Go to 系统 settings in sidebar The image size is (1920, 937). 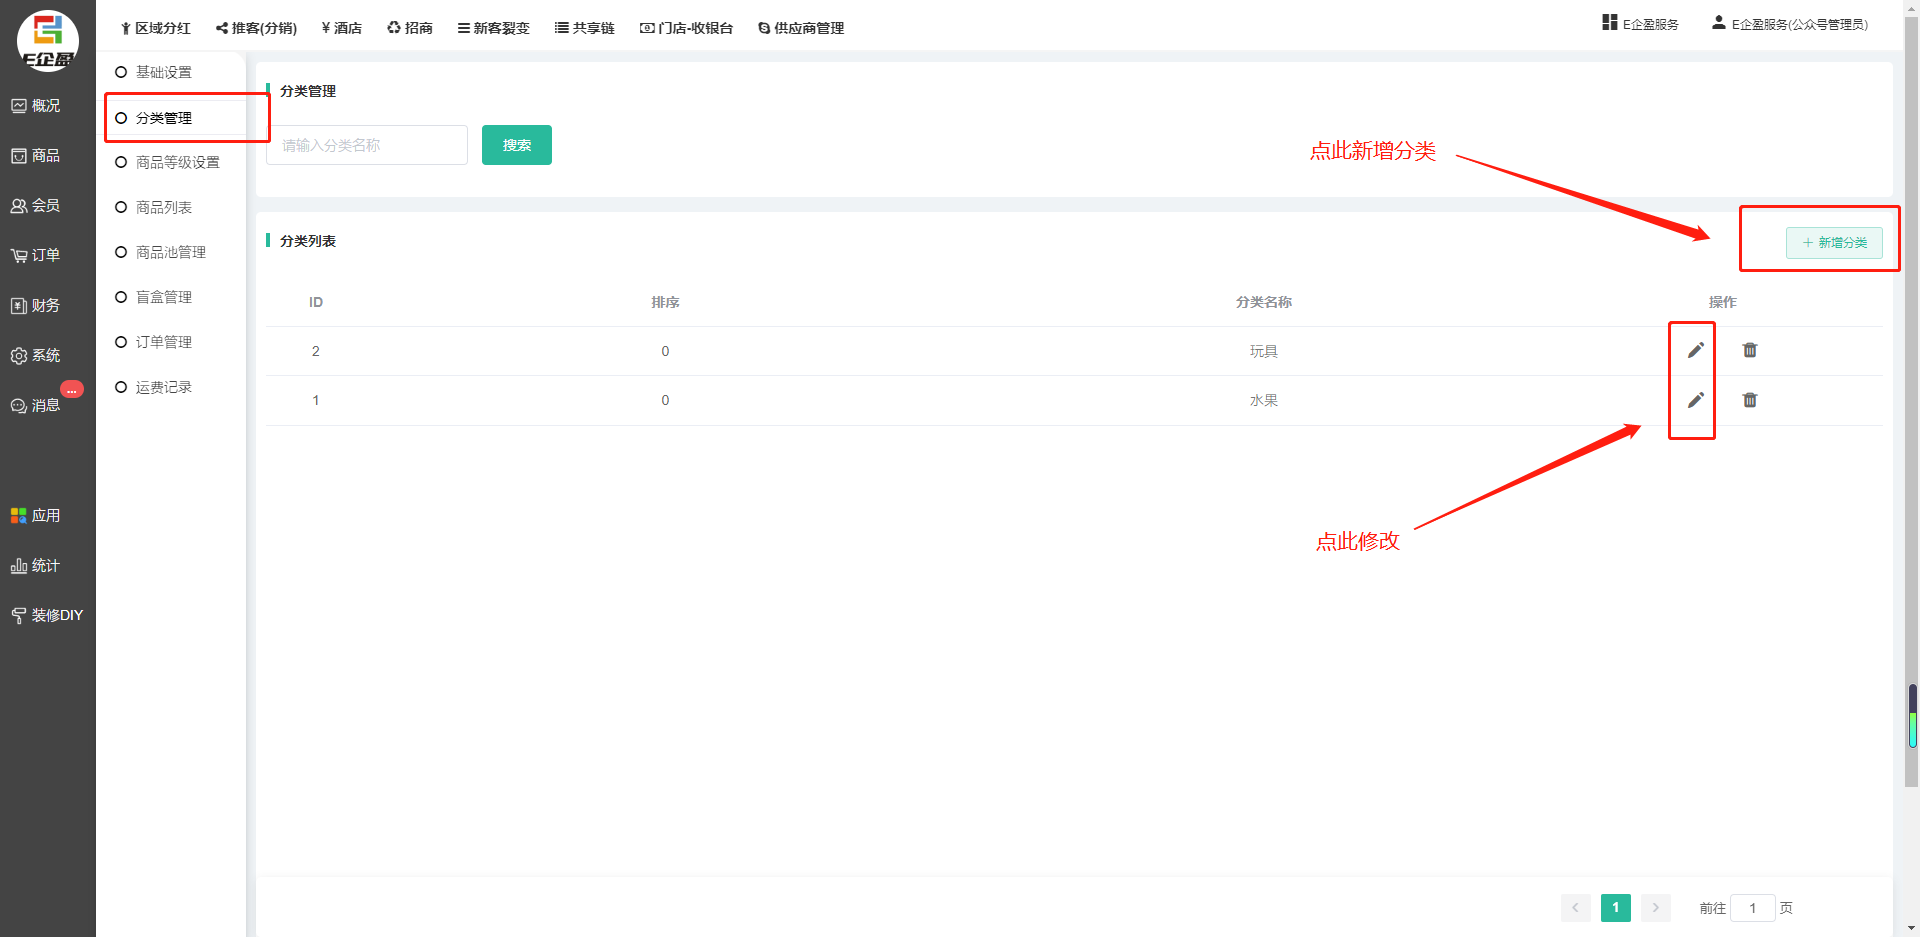click(x=36, y=355)
